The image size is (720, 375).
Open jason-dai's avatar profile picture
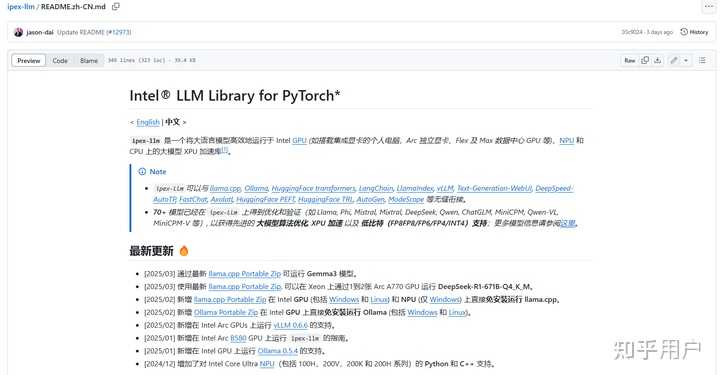[18, 32]
